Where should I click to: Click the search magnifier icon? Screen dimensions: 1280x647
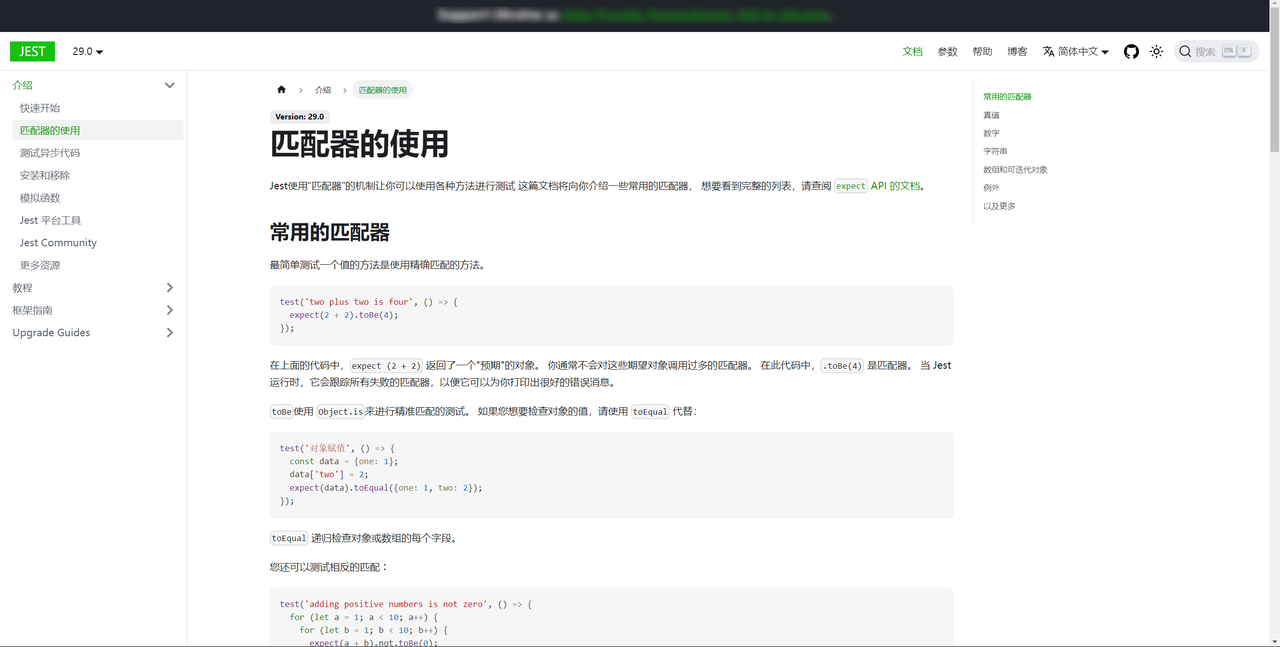click(1185, 51)
